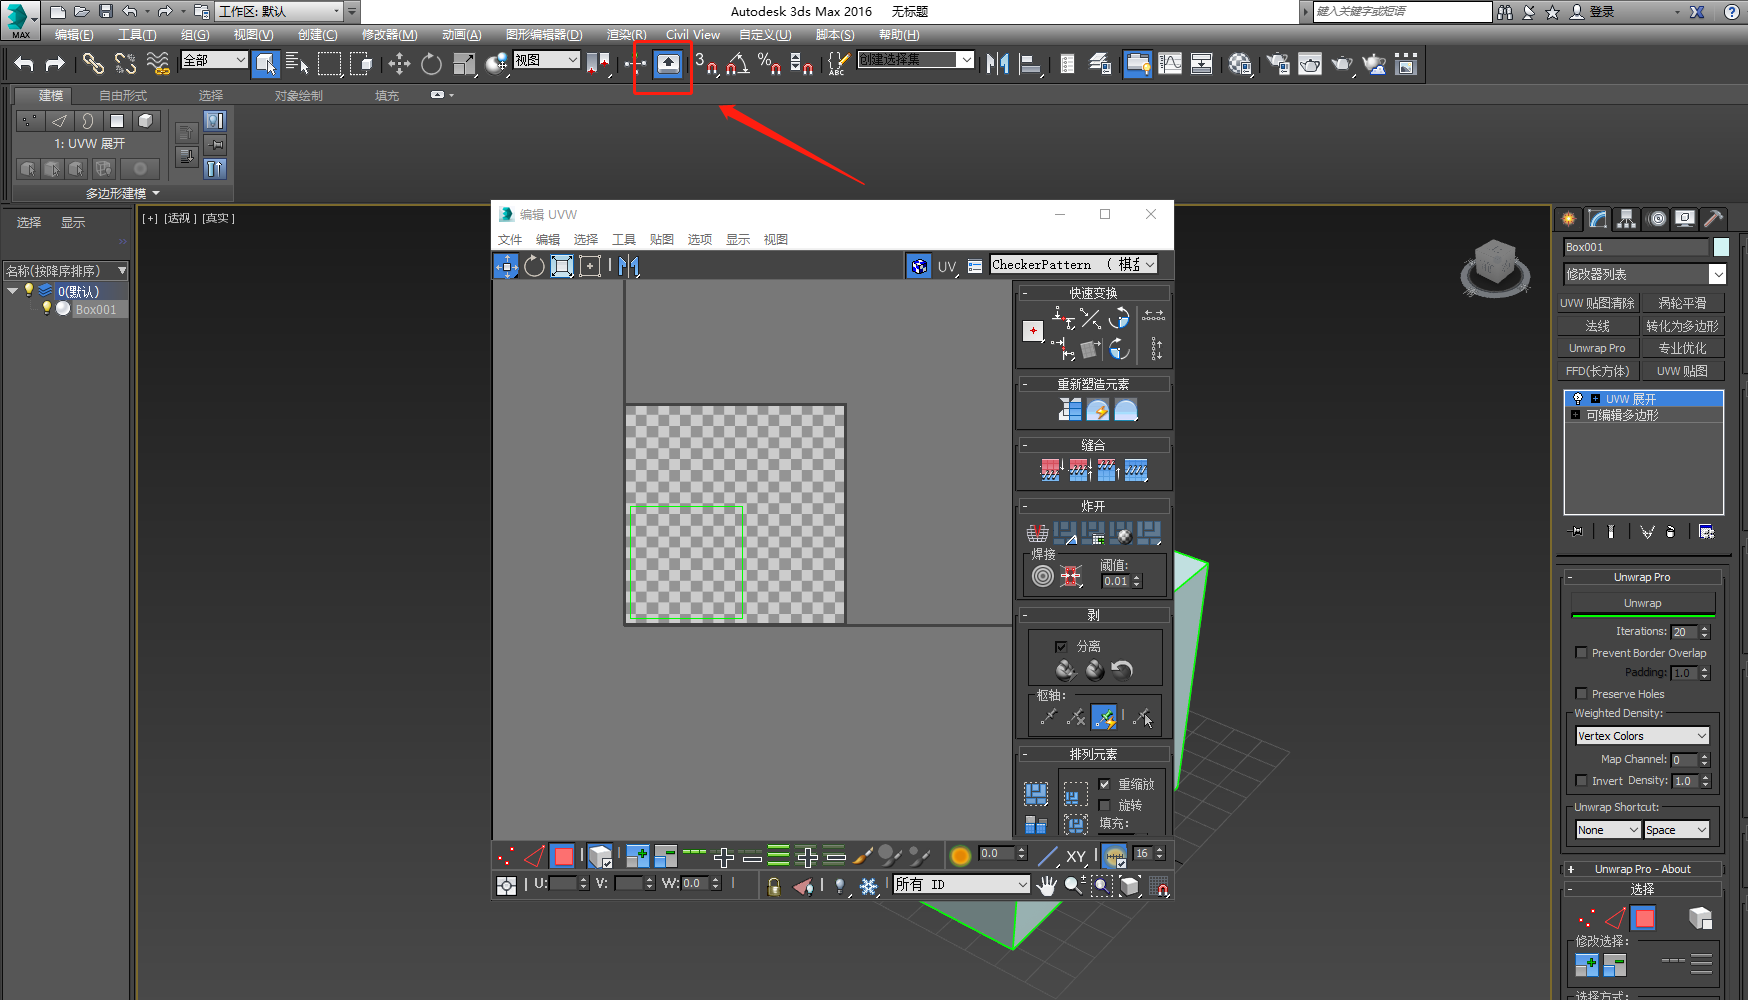Image resolution: width=1748 pixels, height=1000 pixels.
Task: Click the Redo arrow in main toolbar
Action: (x=55, y=64)
